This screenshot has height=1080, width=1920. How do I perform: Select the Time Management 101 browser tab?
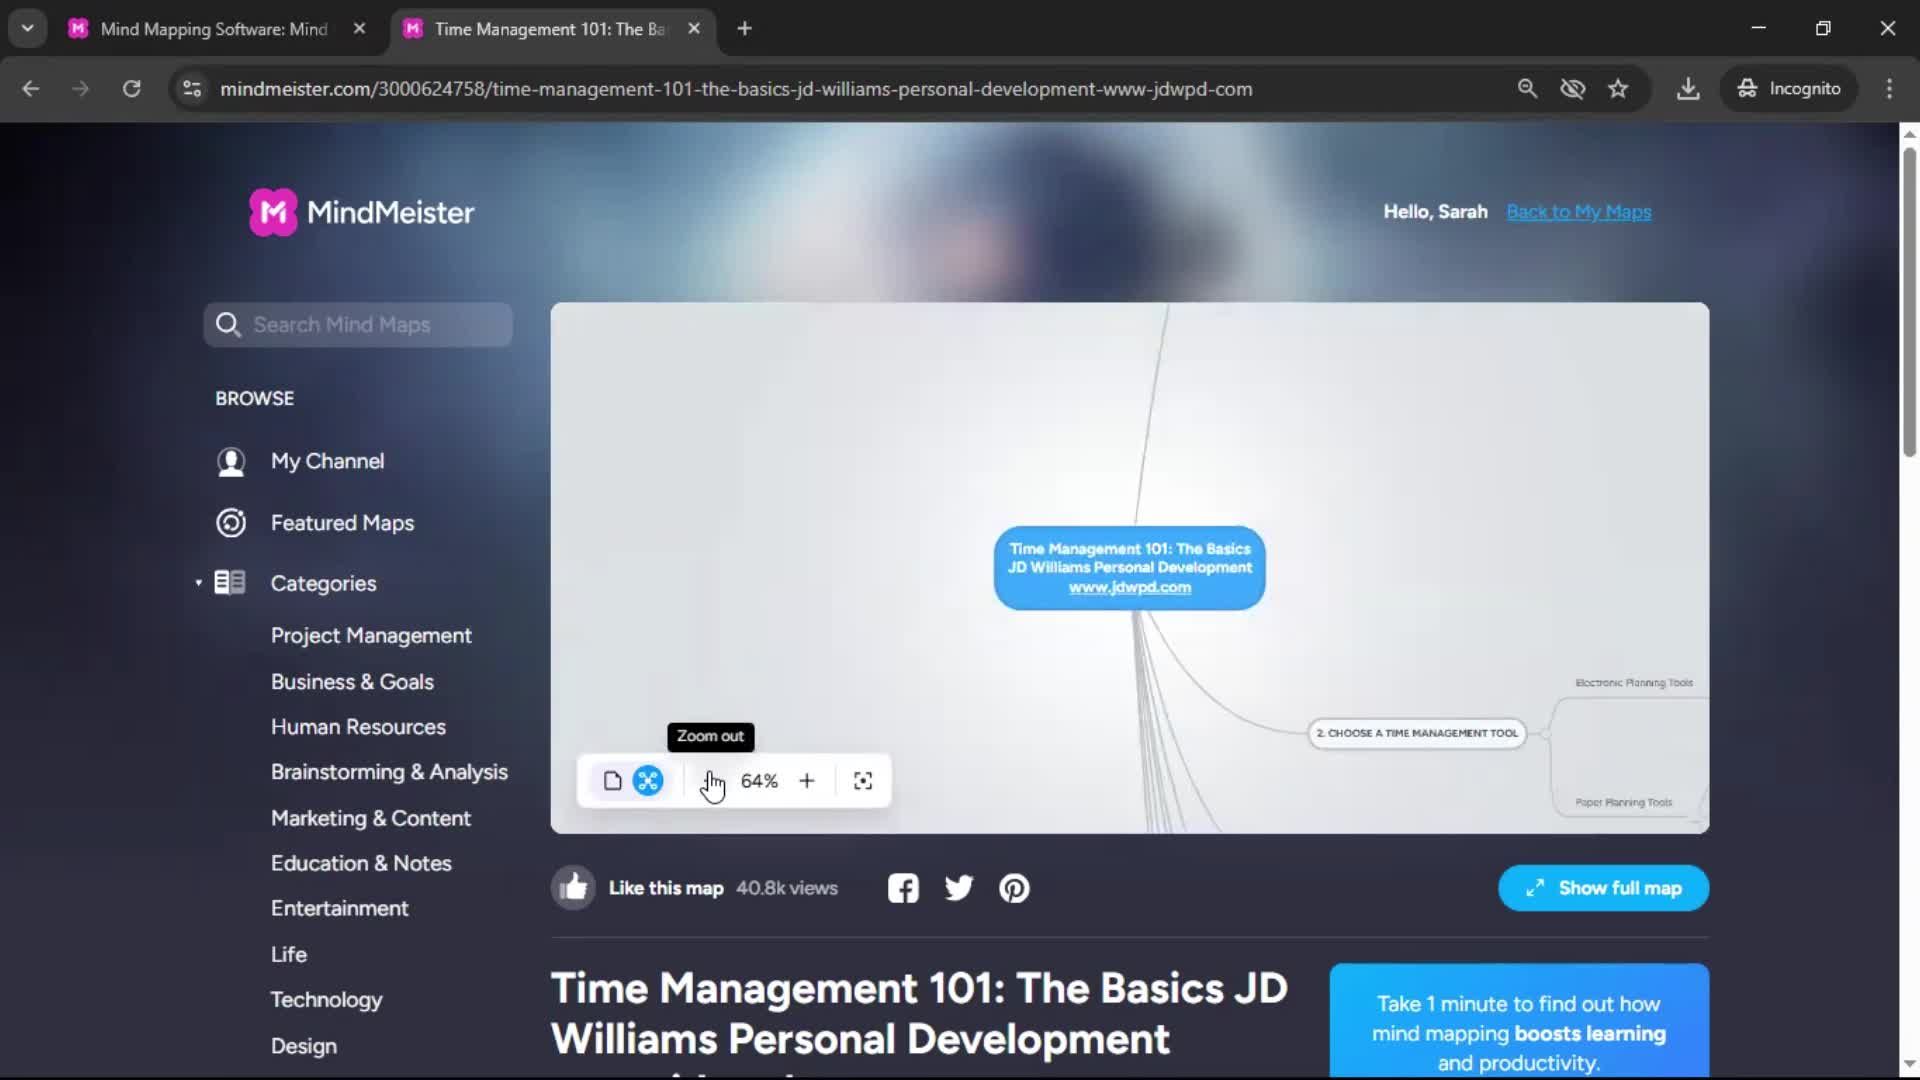pyautogui.click(x=550, y=29)
